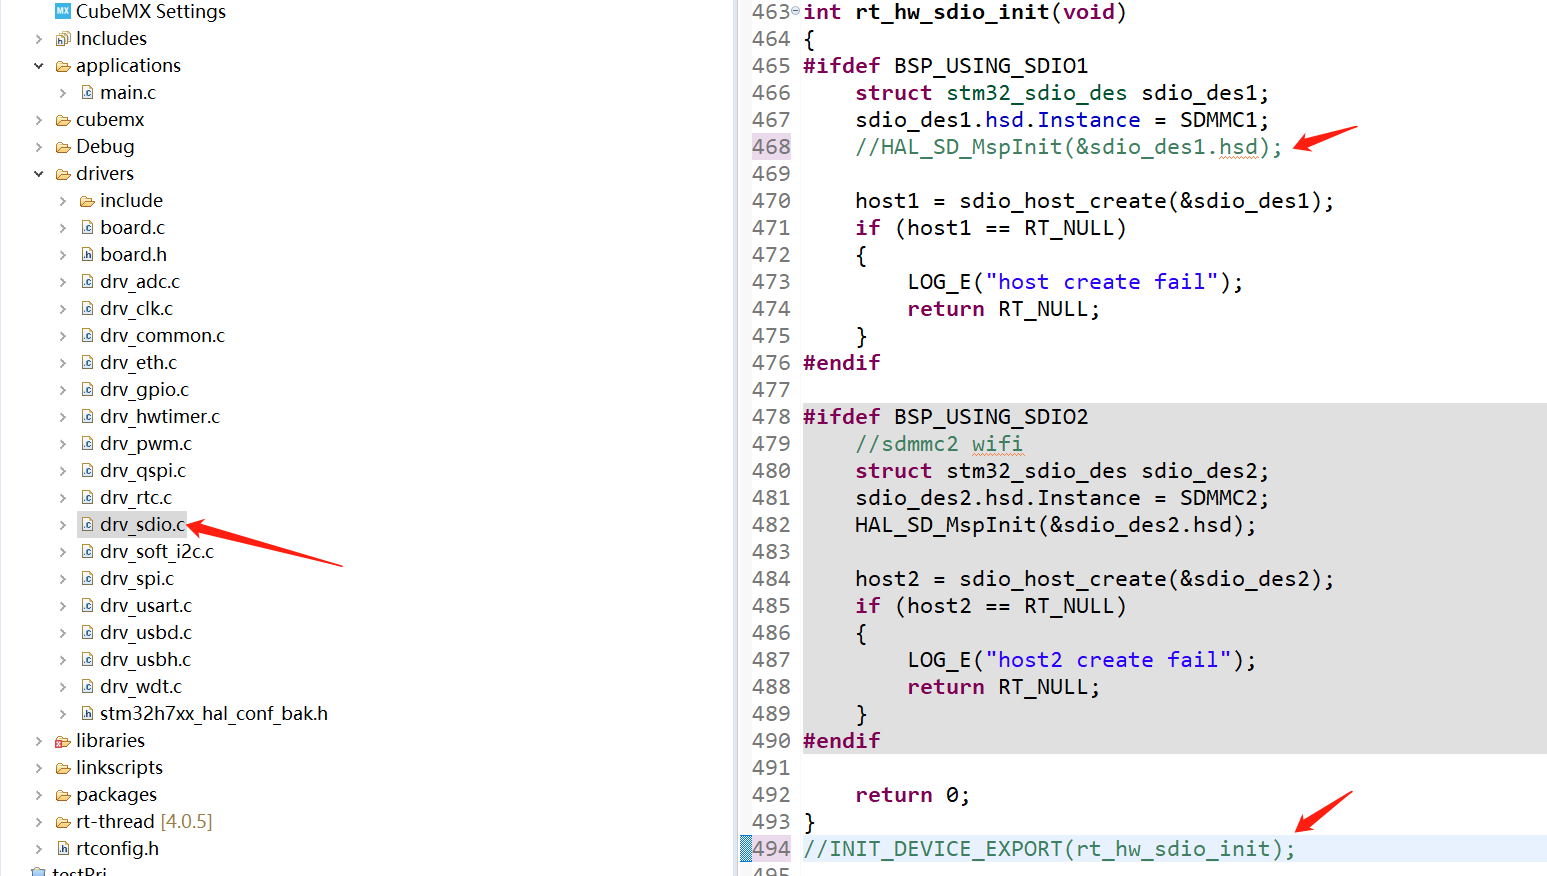The height and width of the screenshot is (876, 1547).
Task: Click the '//sdmmc2 wifi' comment
Action: coord(939,444)
